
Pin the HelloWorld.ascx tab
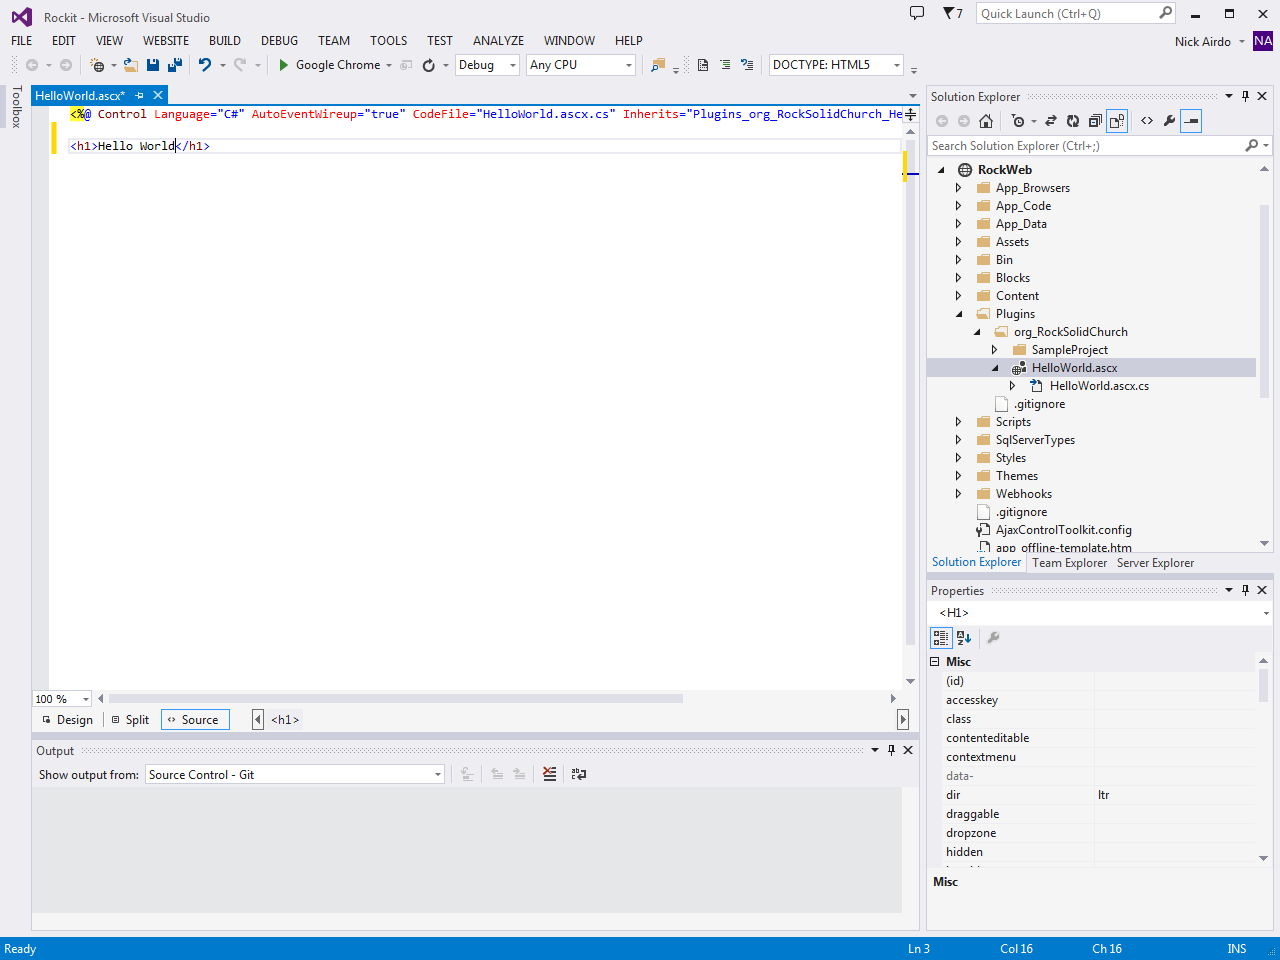[140, 95]
